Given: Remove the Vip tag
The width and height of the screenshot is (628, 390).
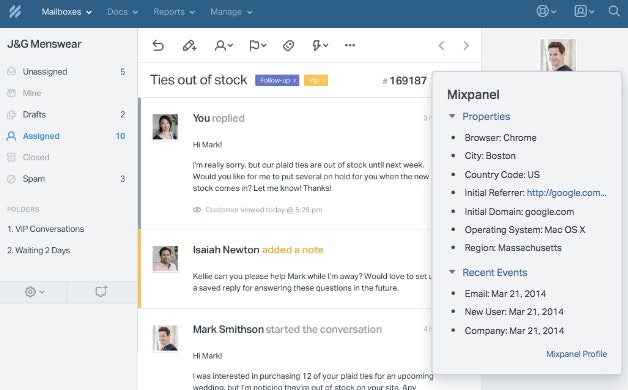Looking at the screenshot, I should click(323, 80).
